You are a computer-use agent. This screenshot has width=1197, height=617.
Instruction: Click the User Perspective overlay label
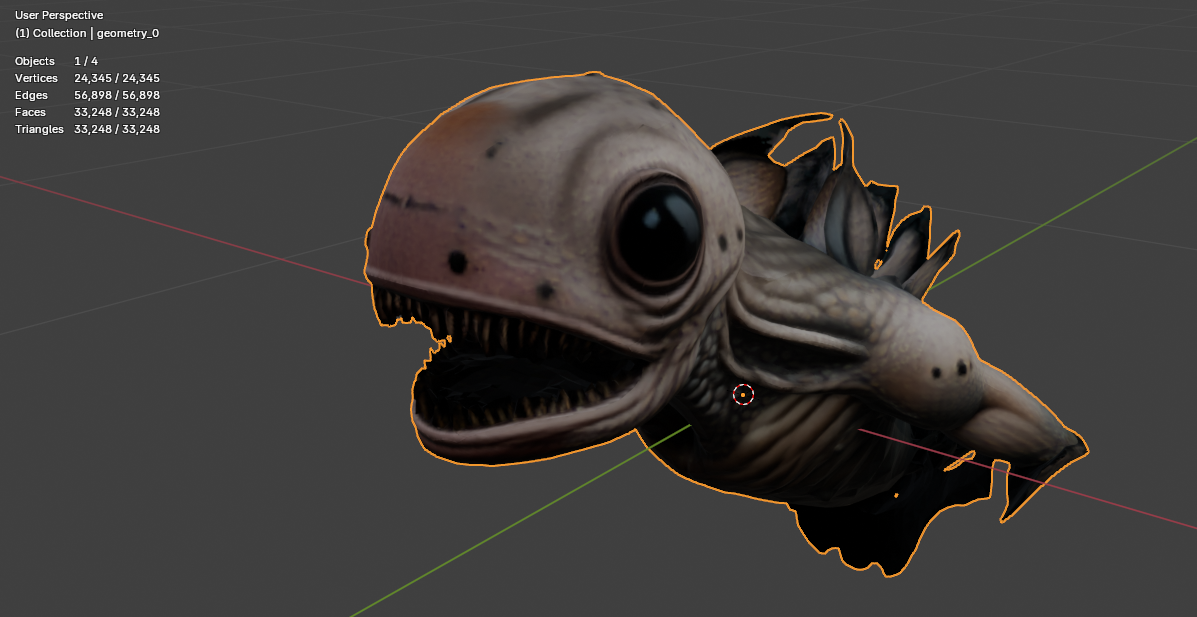click(59, 15)
